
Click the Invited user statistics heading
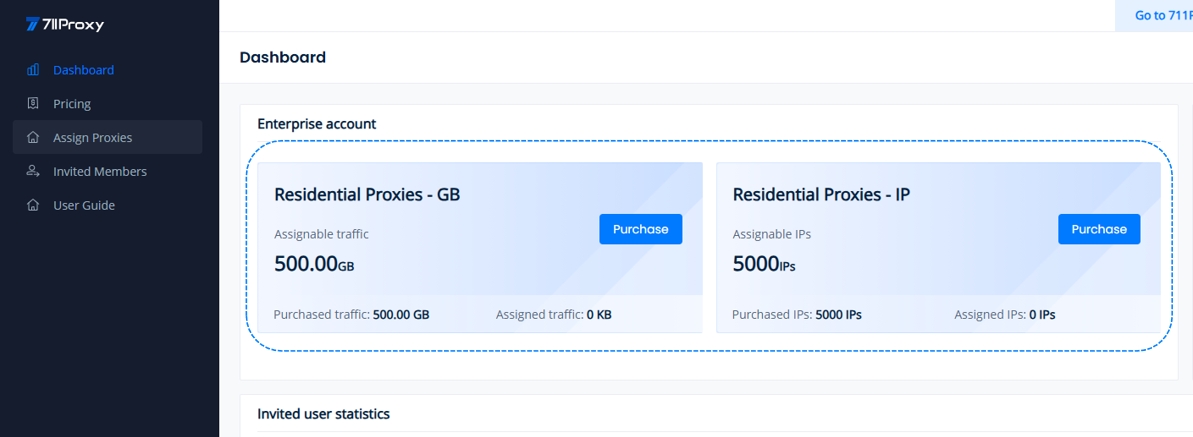pos(323,414)
